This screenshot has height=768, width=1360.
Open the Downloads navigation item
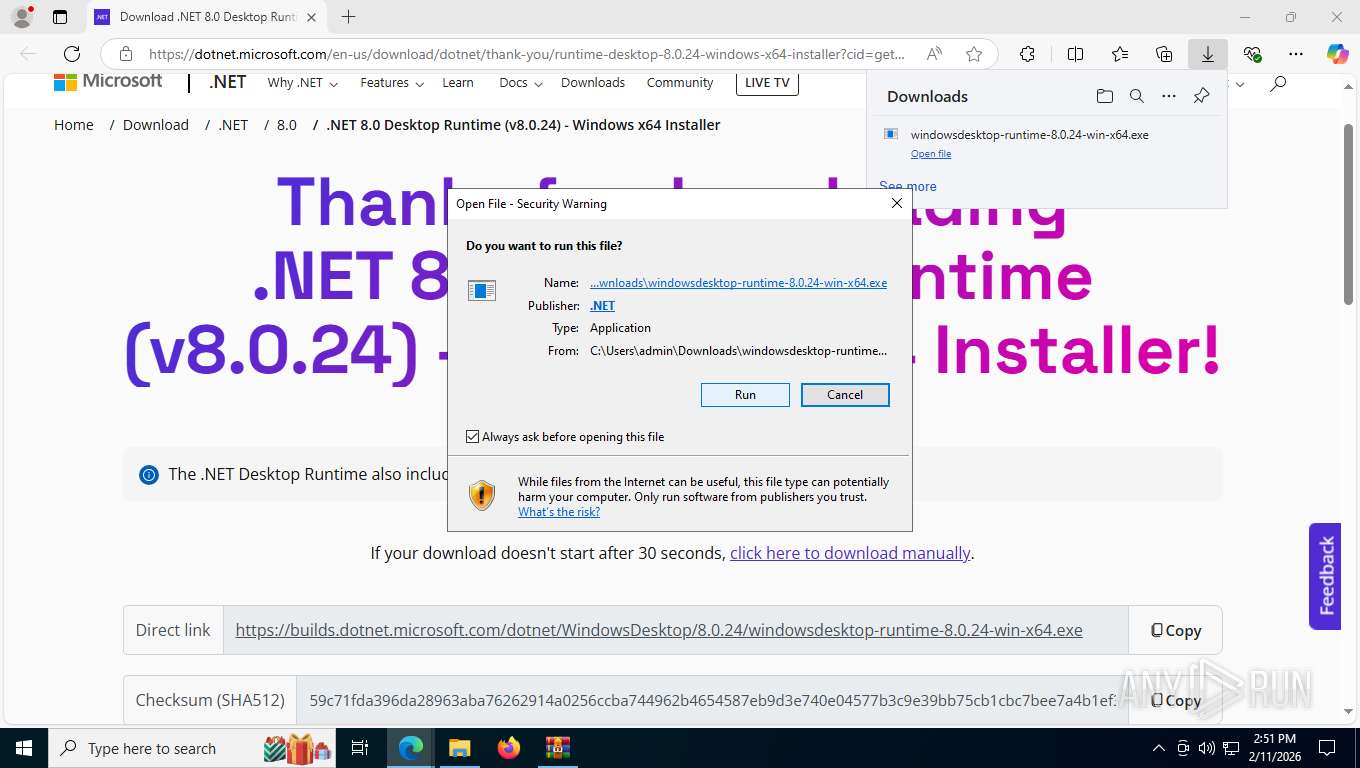(x=593, y=83)
